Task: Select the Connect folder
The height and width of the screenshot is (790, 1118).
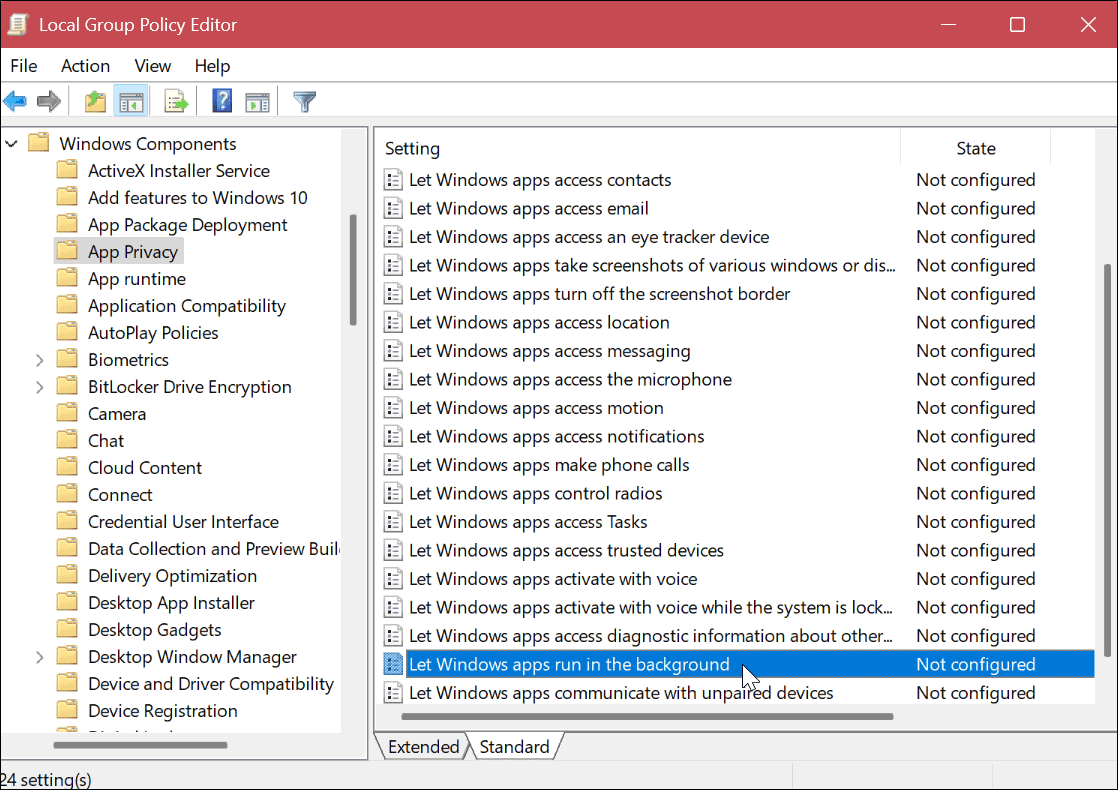Action: pyautogui.click(x=120, y=495)
